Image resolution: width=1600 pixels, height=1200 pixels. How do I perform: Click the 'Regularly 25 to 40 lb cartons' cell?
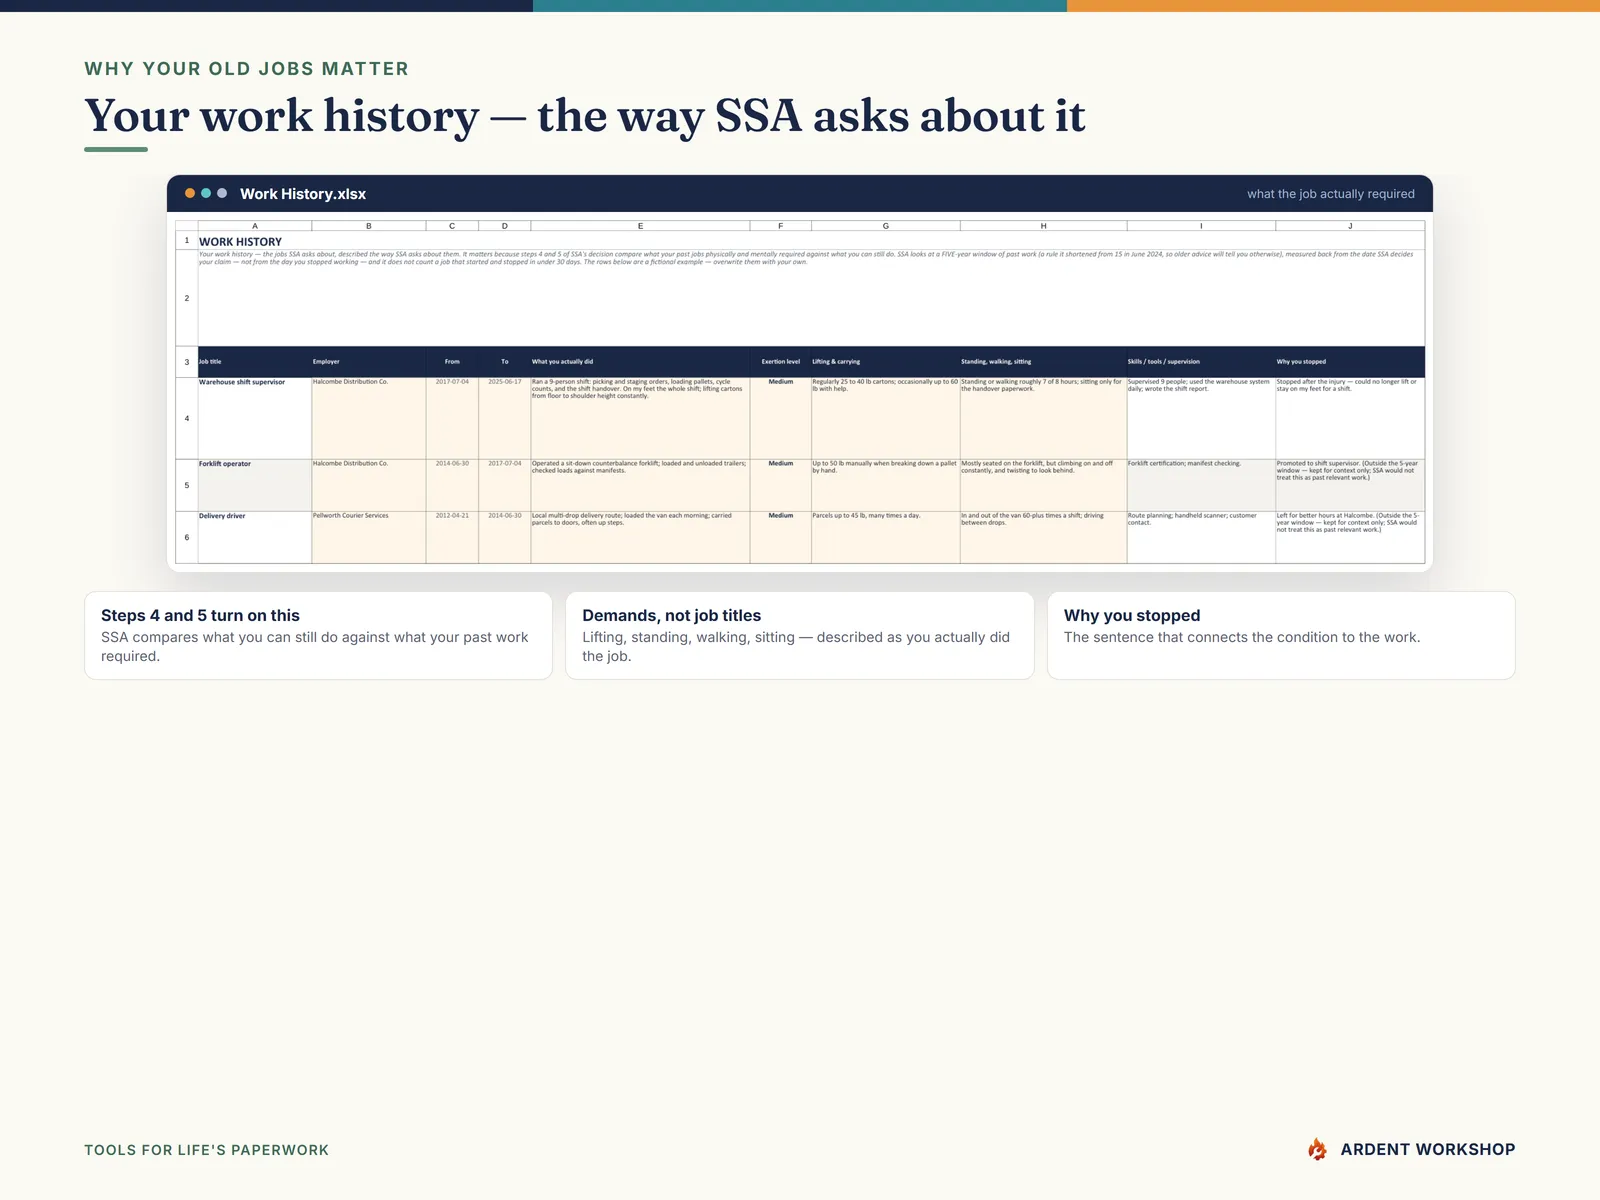tap(886, 418)
